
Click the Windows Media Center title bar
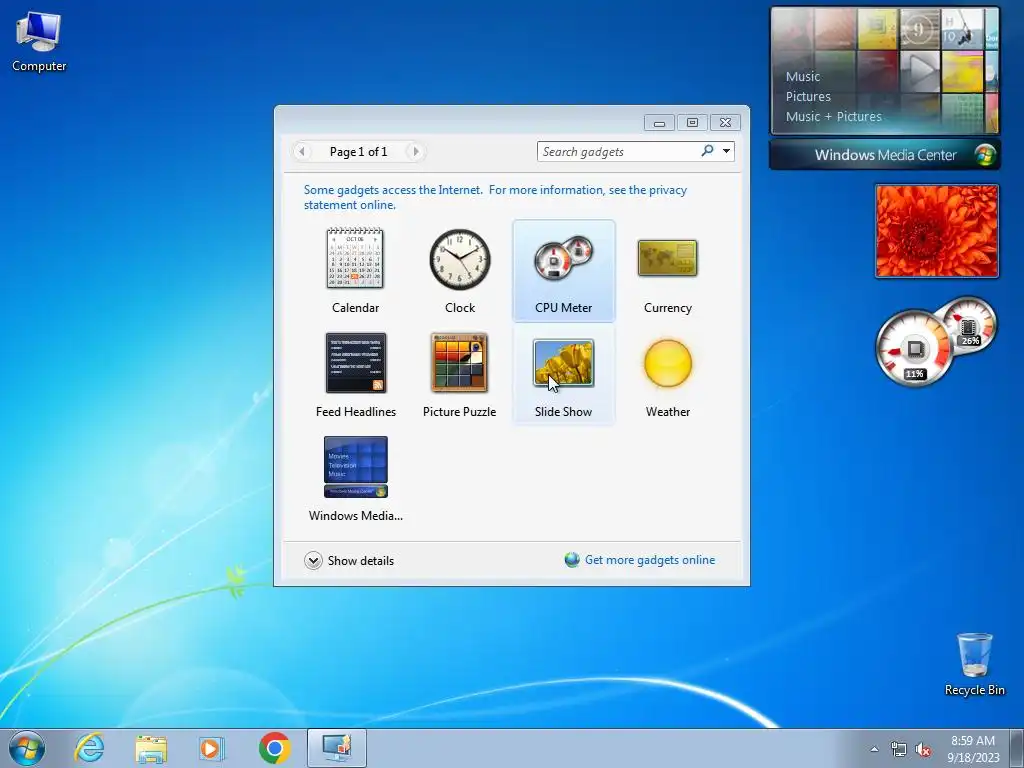(885, 155)
